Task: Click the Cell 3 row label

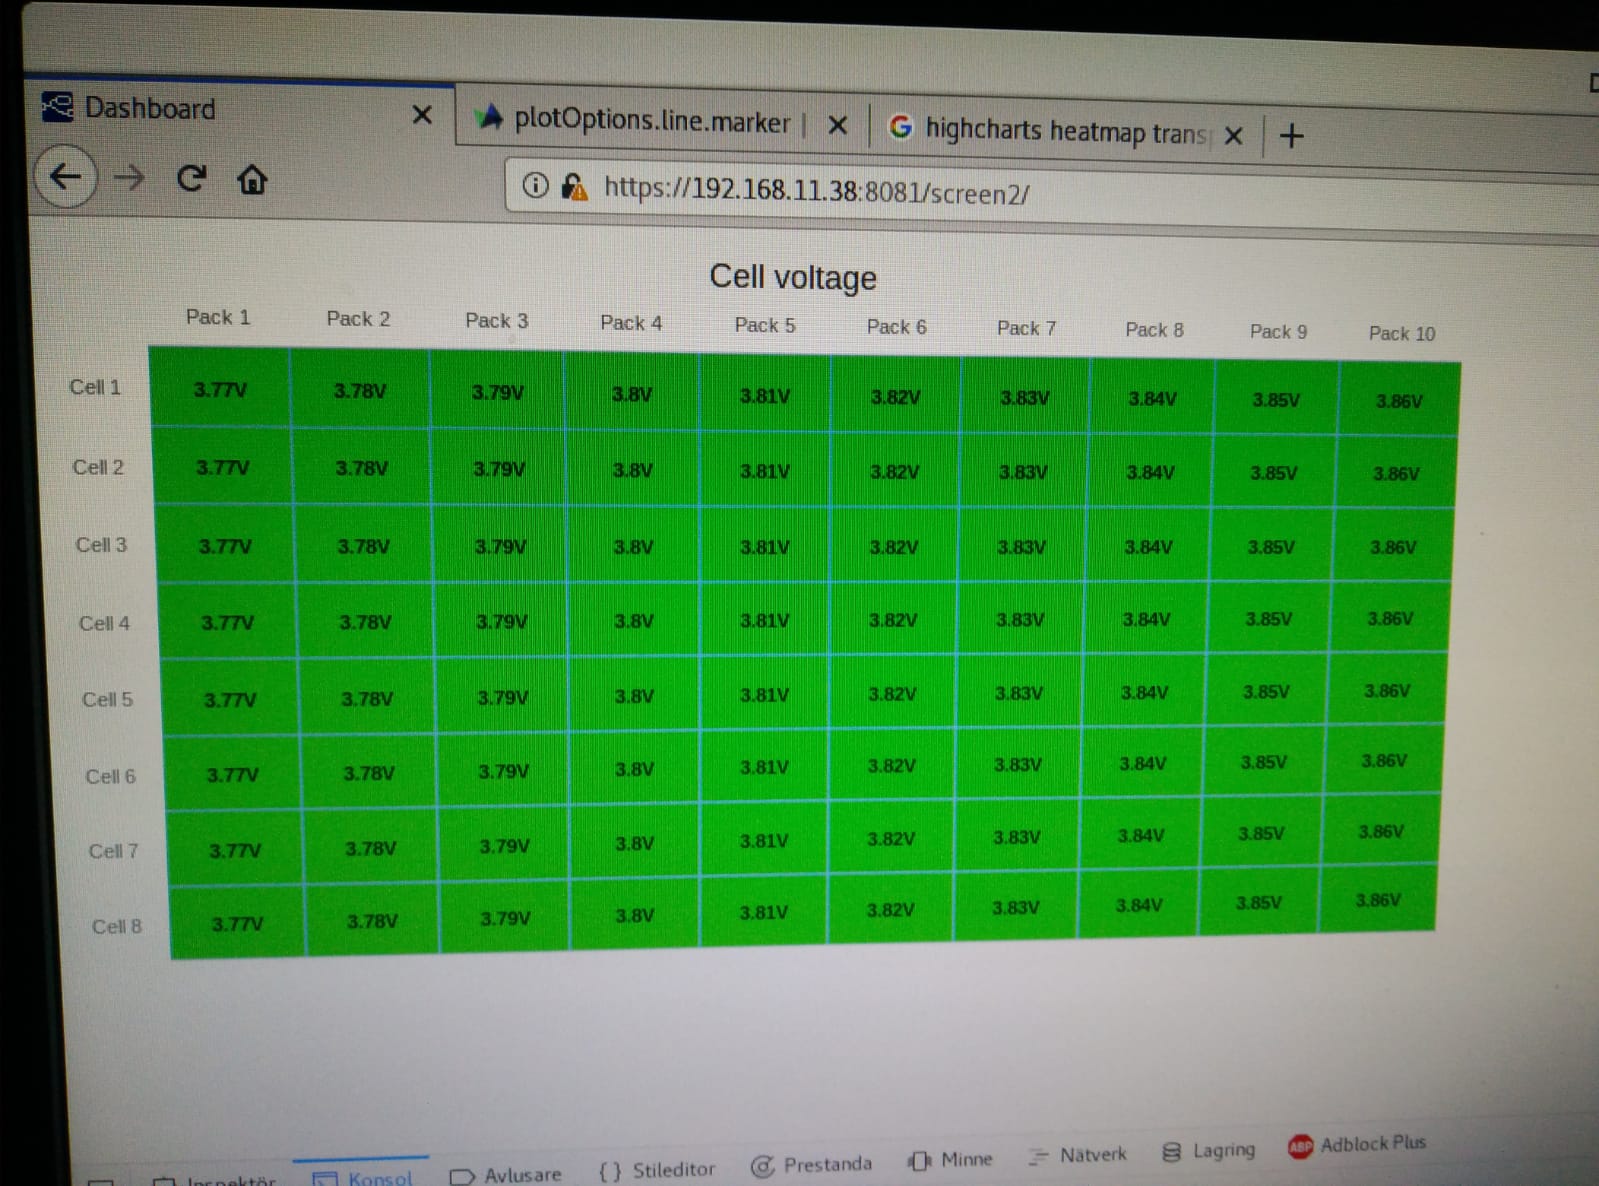Action: point(101,545)
